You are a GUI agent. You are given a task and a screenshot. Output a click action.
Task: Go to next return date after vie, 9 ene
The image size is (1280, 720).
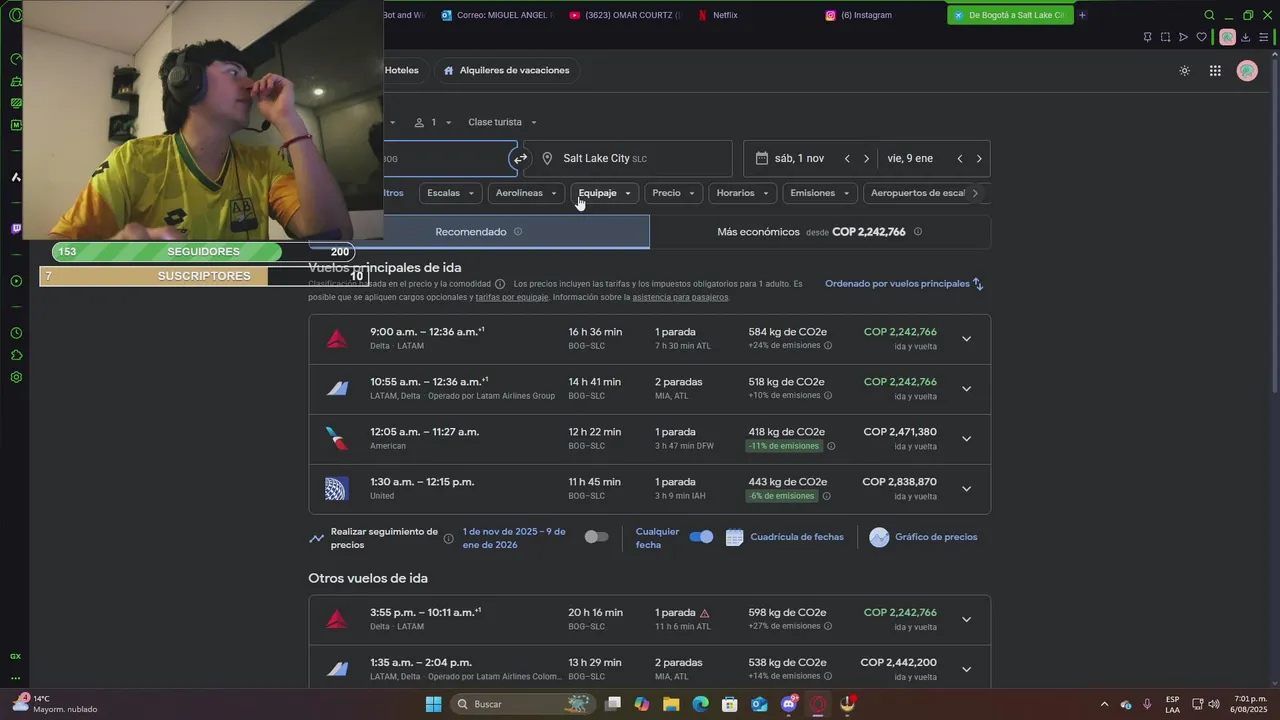tap(979, 158)
